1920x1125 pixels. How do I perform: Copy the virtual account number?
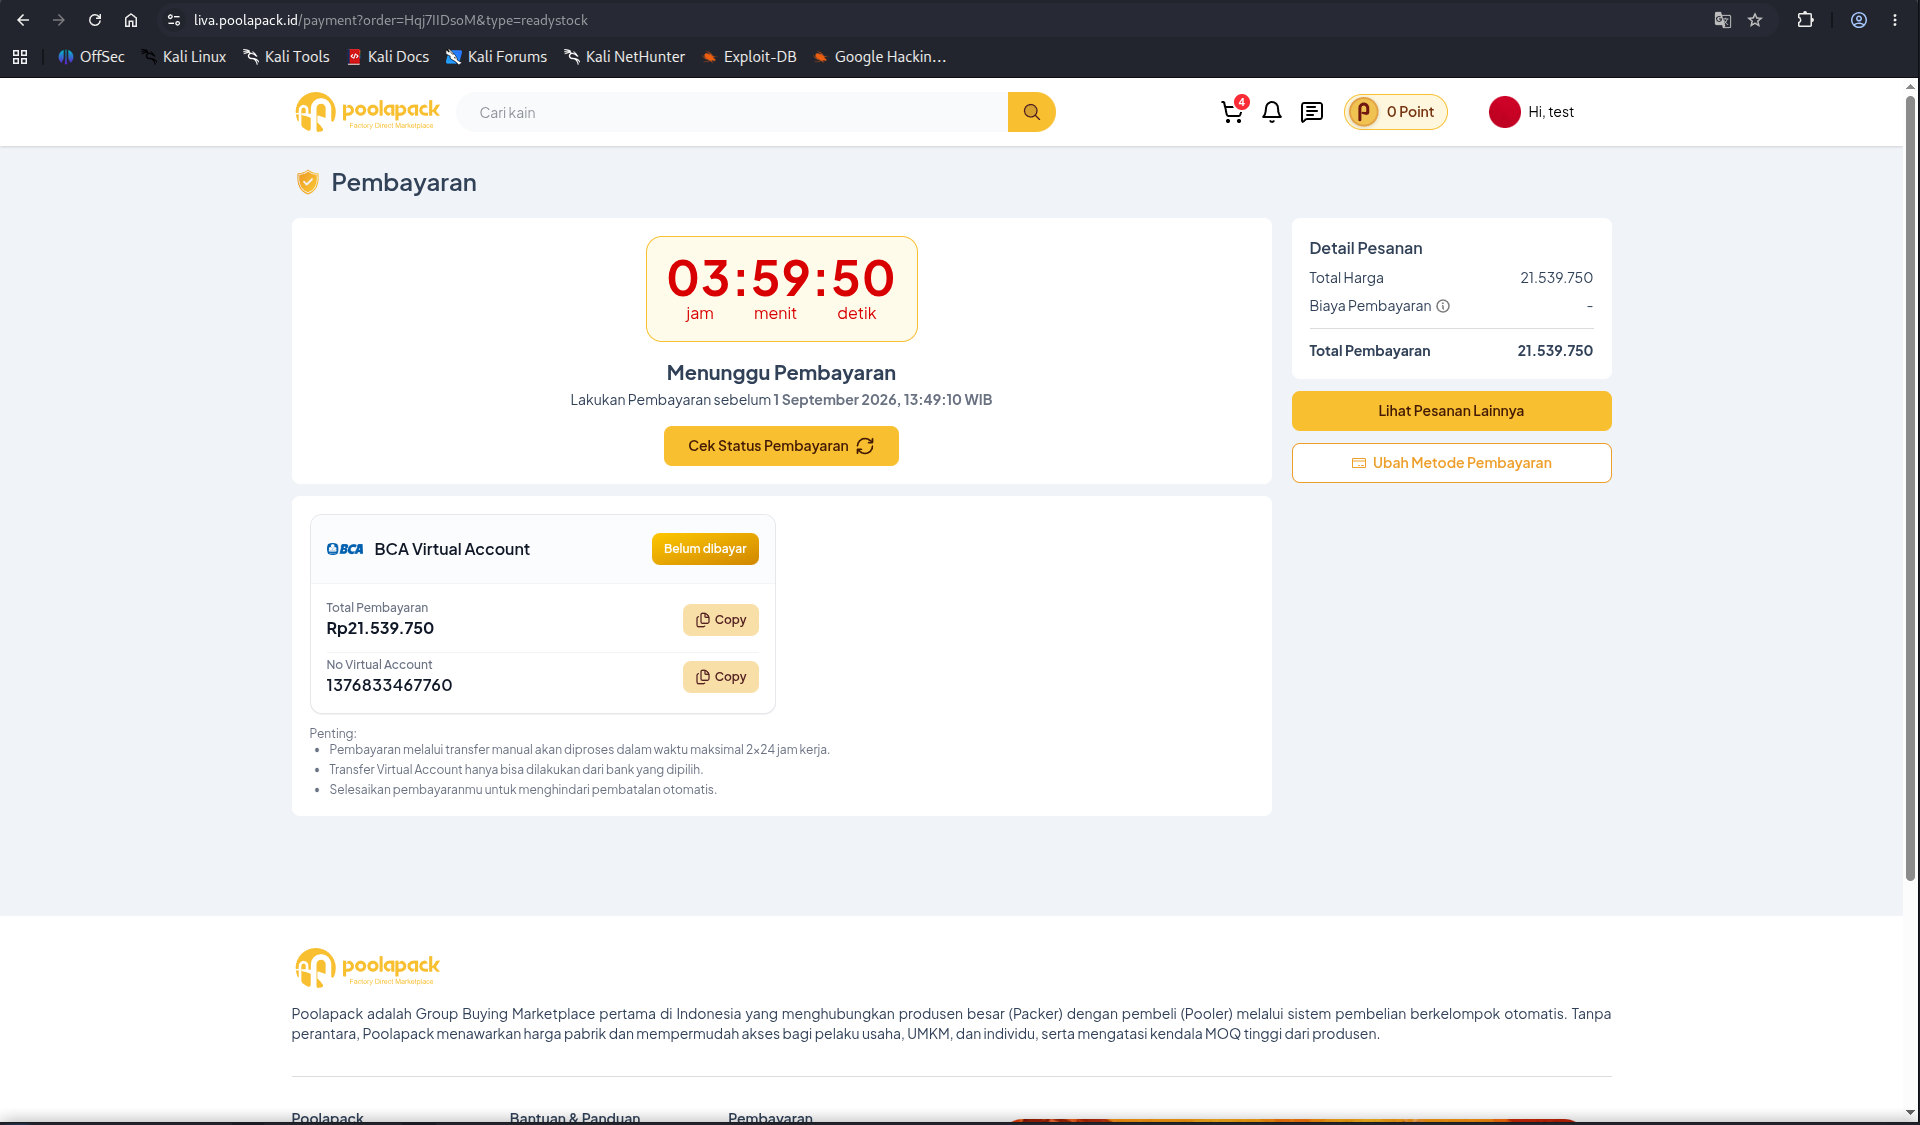click(720, 677)
